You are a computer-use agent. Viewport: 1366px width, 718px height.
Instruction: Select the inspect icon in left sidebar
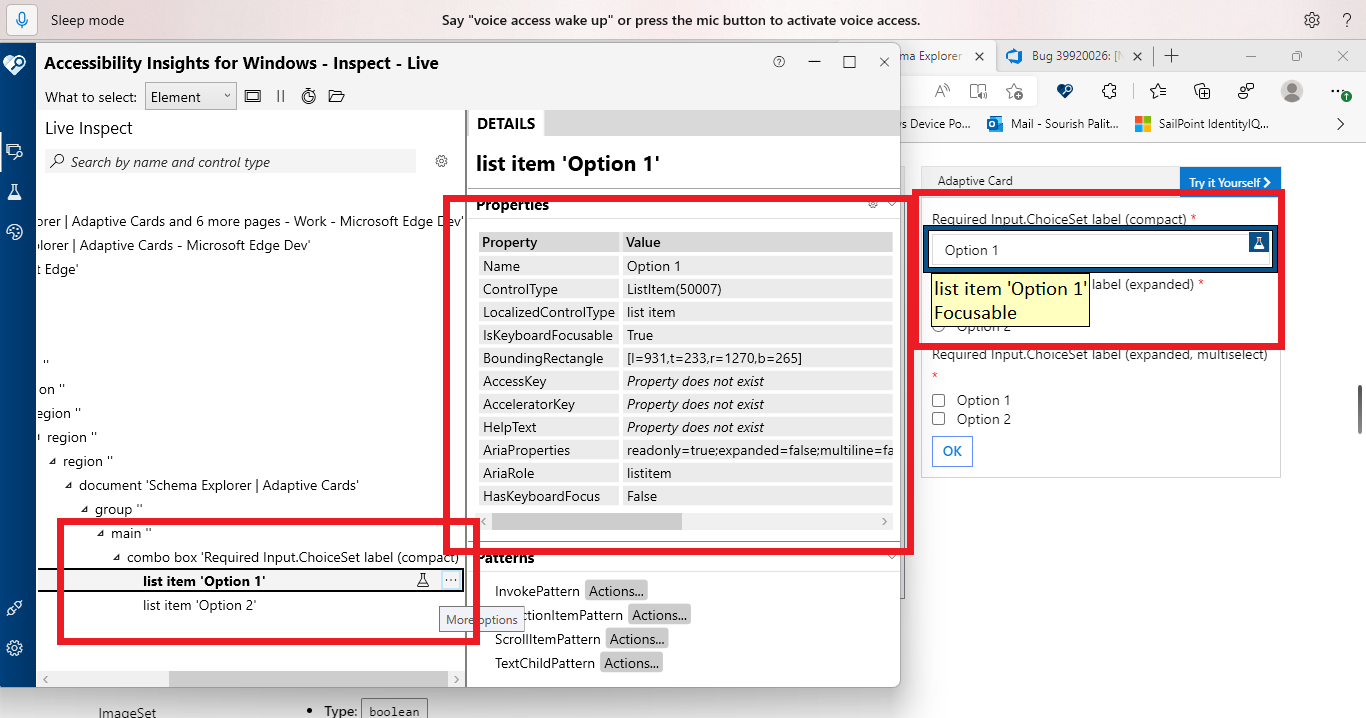(x=18, y=152)
